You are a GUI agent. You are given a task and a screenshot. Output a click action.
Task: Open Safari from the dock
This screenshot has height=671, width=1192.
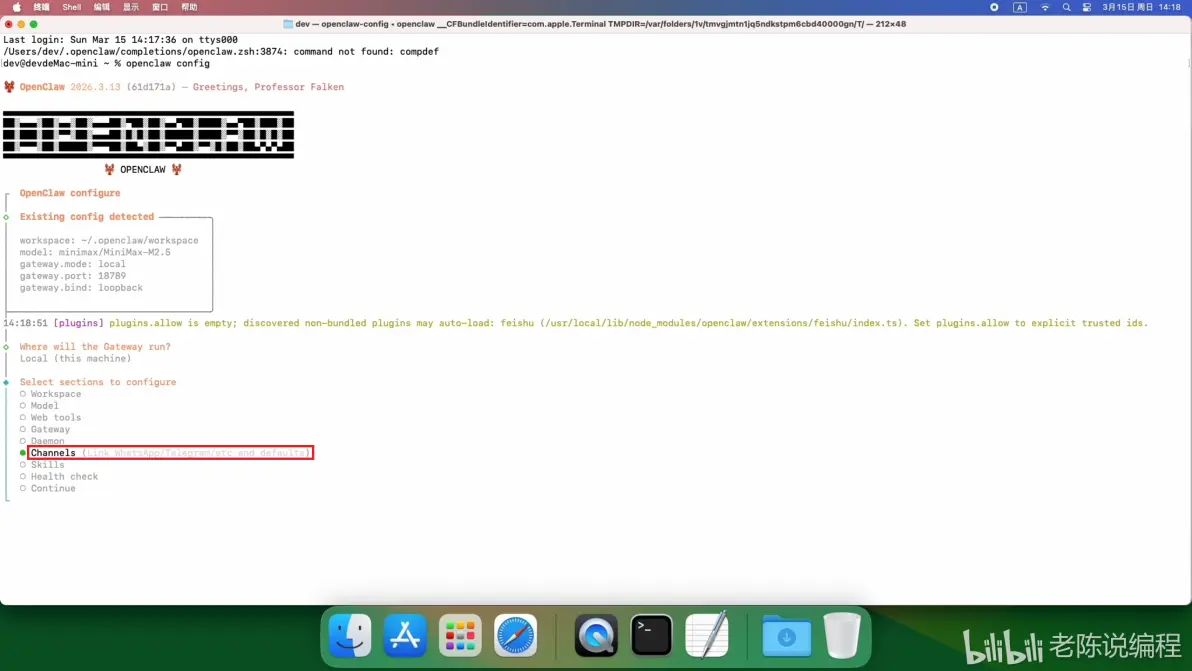[515, 635]
